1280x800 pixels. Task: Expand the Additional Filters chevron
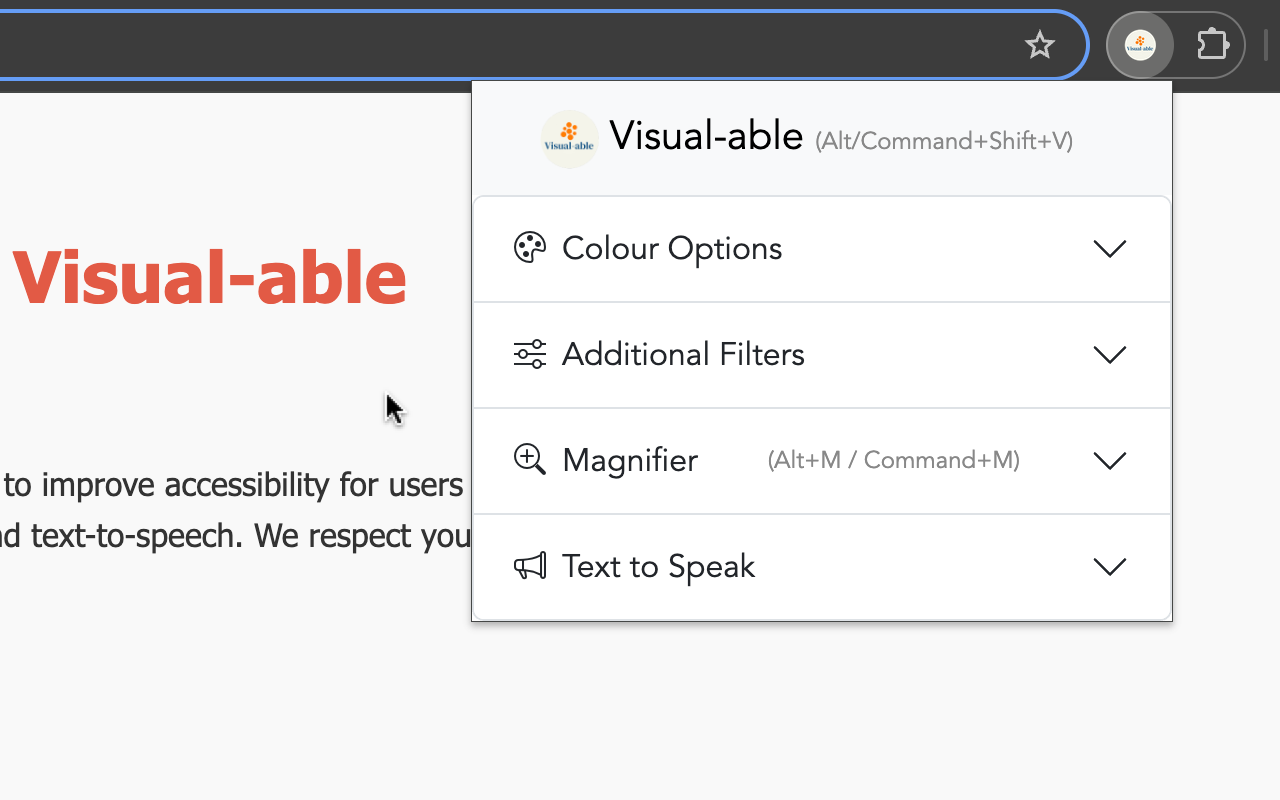tap(1110, 354)
